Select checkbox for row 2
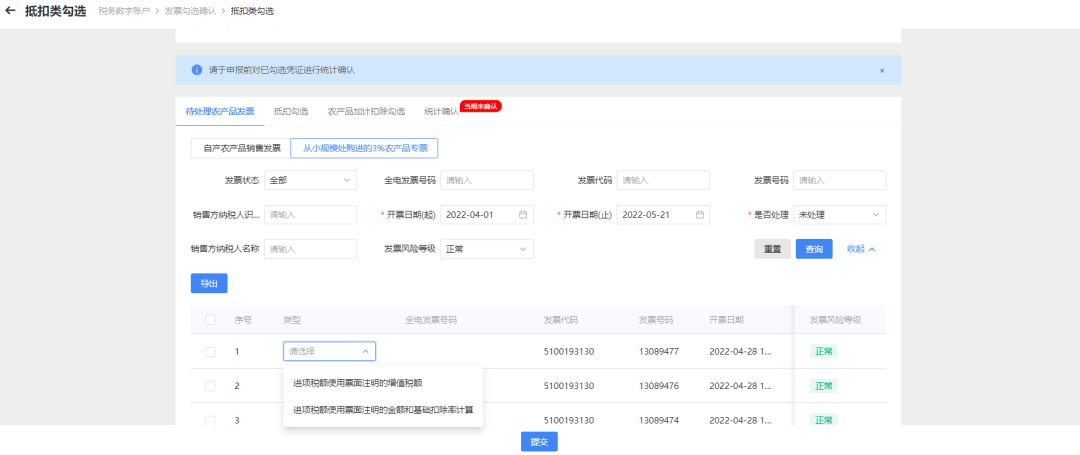This screenshot has height=455, width=1080. click(x=210, y=386)
